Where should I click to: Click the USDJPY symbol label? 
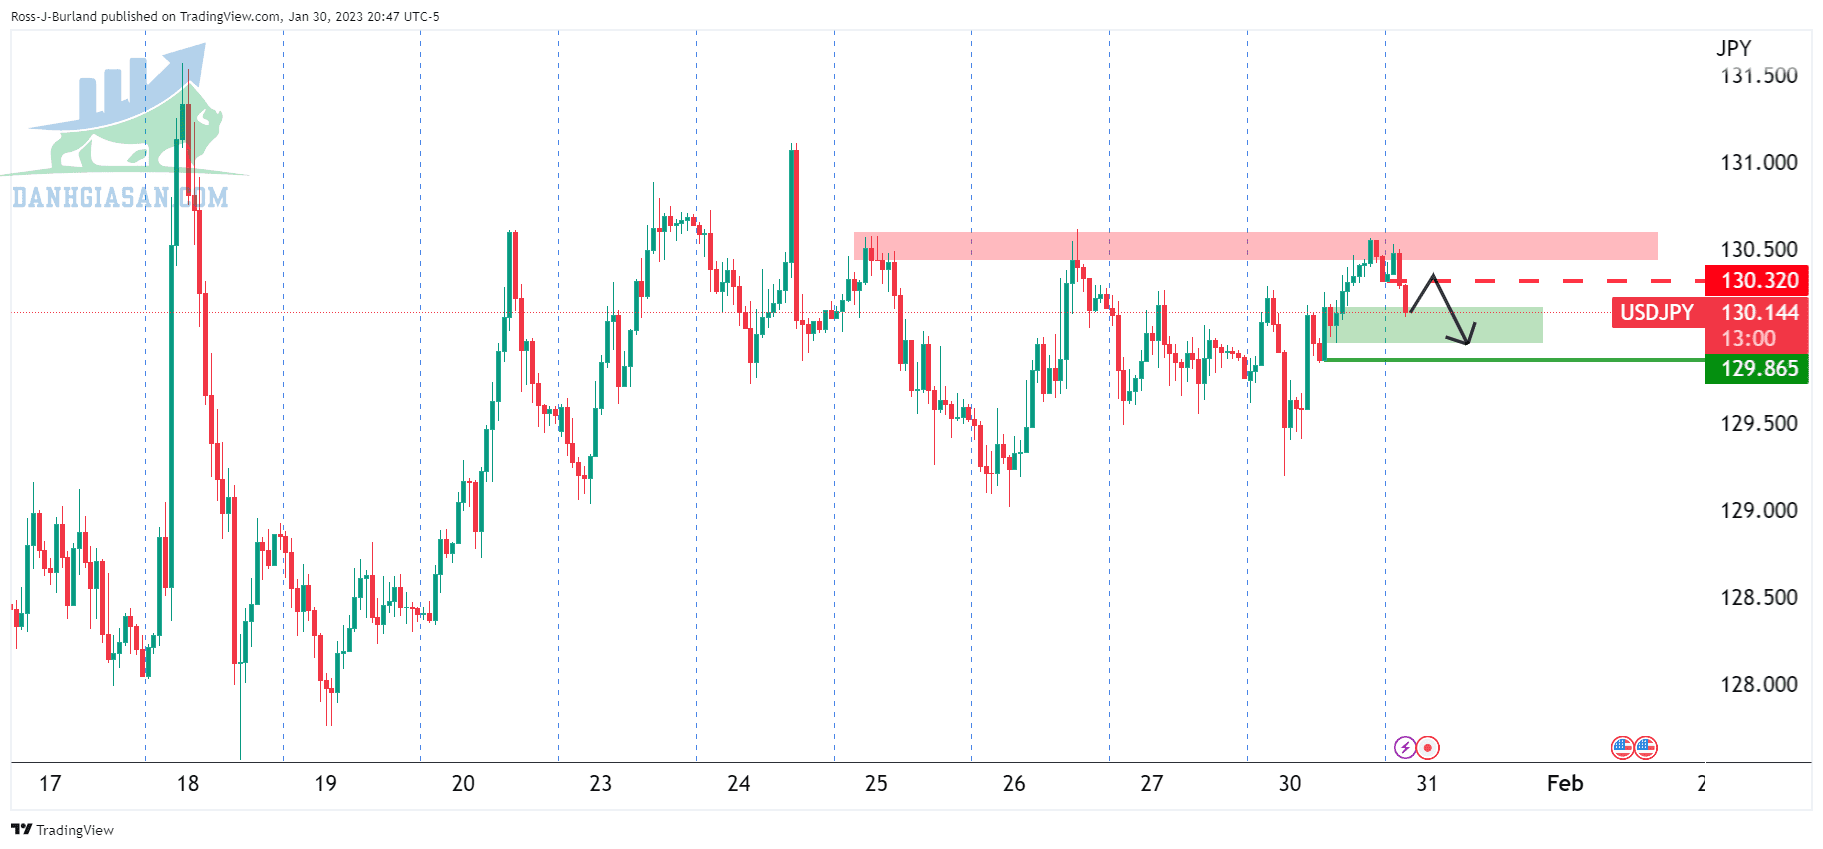tap(1657, 313)
